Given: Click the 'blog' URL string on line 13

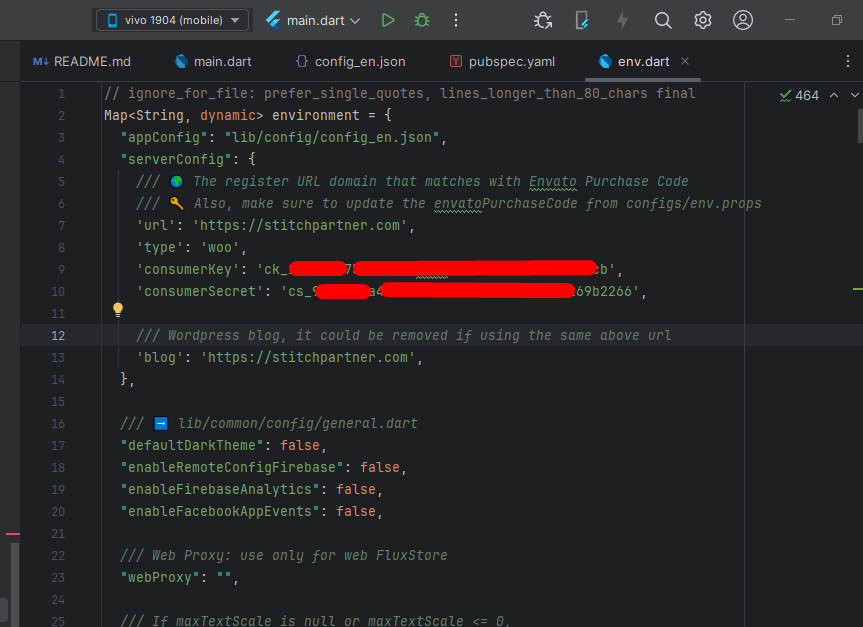Looking at the screenshot, I should 308,357.
